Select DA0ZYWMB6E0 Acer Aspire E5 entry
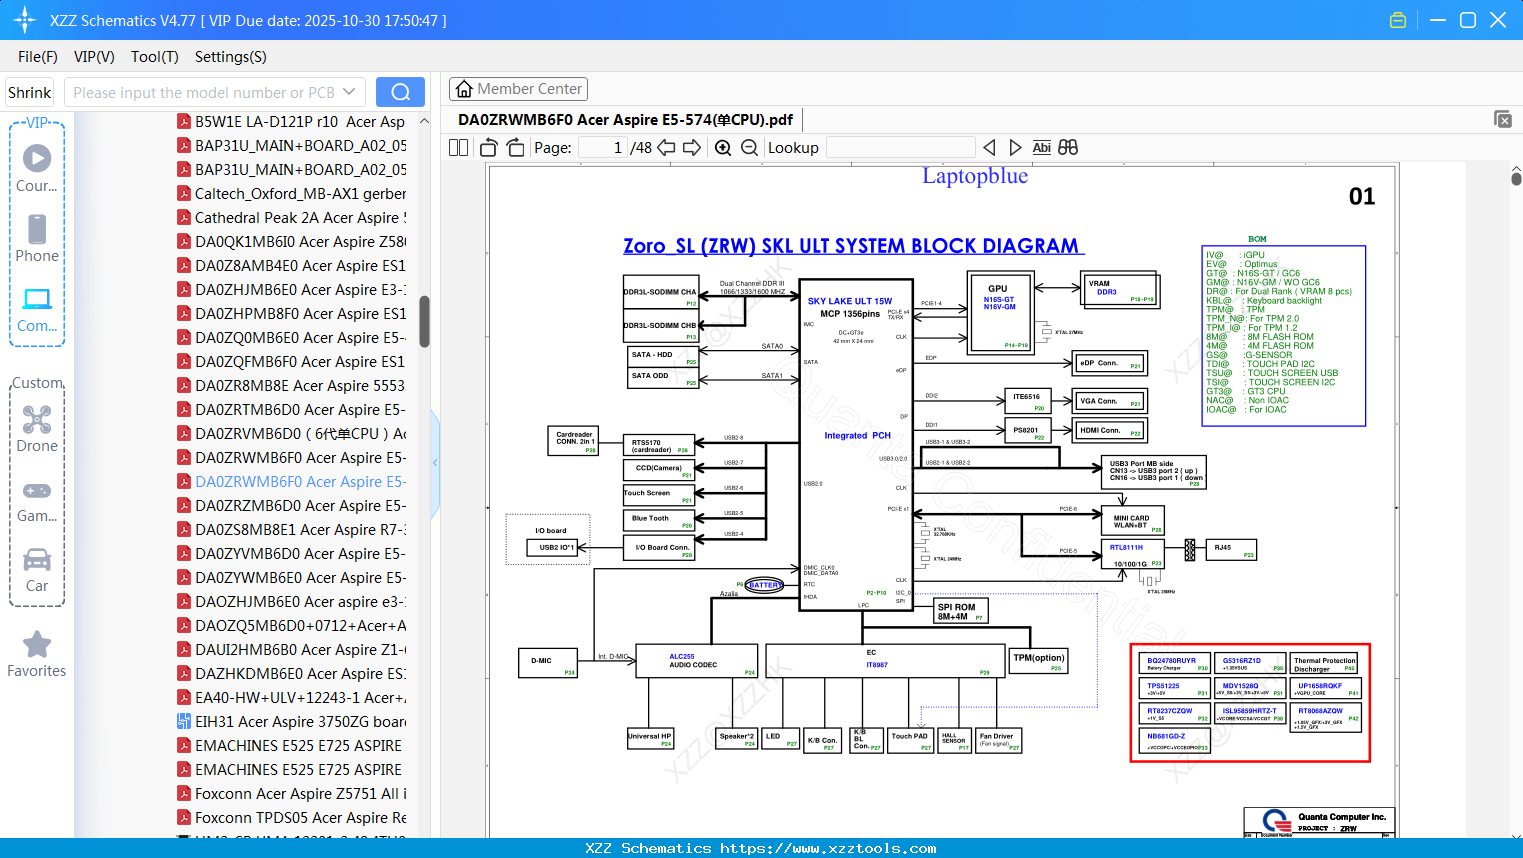Image resolution: width=1523 pixels, height=858 pixels. (x=291, y=578)
